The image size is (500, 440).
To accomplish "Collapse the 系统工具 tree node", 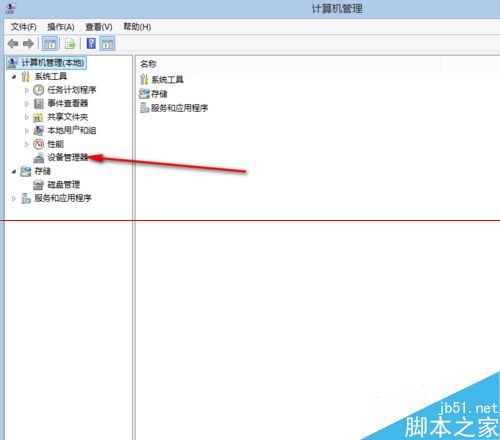I will coord(14,77).
